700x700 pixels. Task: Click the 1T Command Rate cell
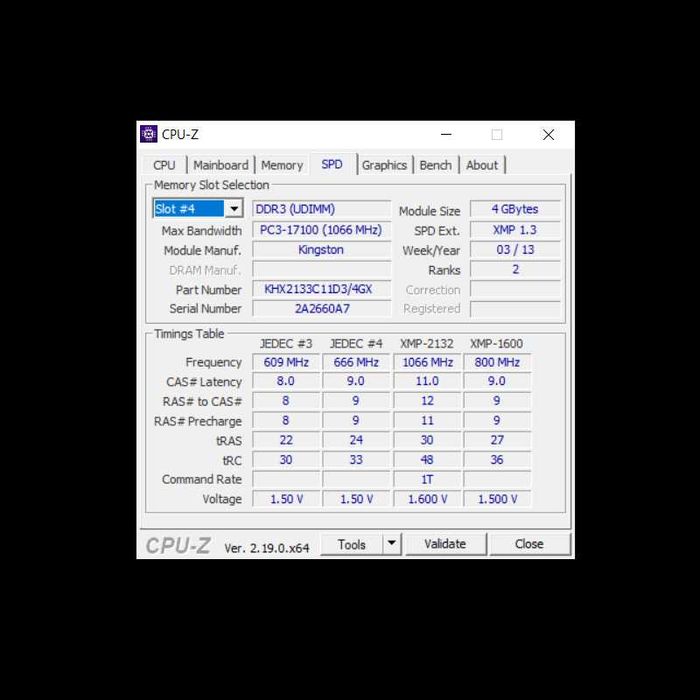pyautogui.click(x=427, y=479)
